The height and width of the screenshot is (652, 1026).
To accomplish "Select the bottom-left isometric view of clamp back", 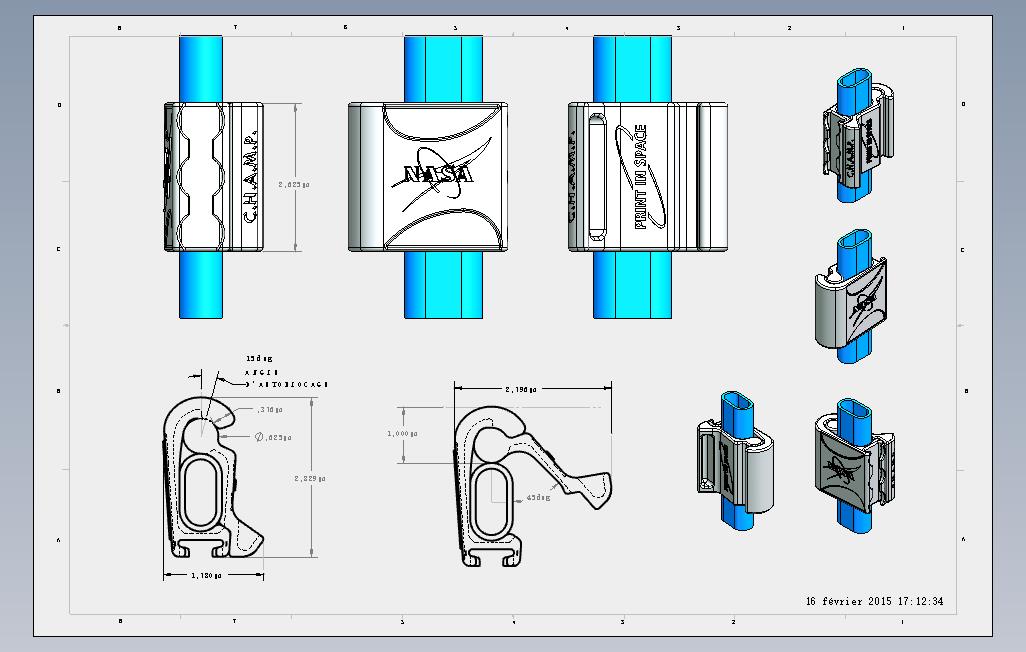I will (x=736, y=461).
